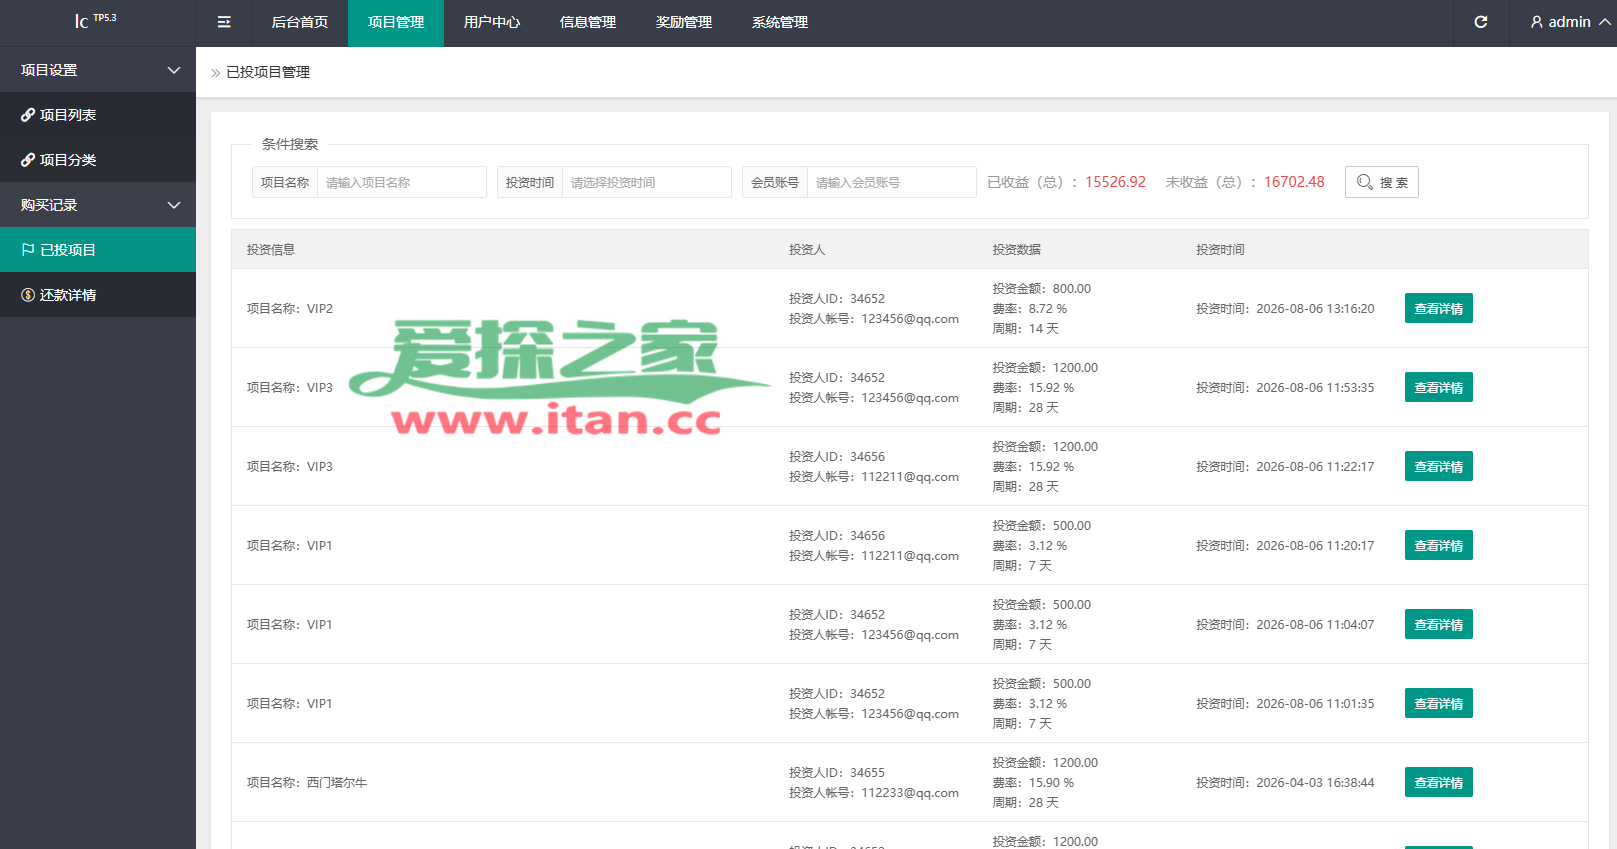Focus the 项目名称 search input
1617x849 pixels.
tap(401, 182)
